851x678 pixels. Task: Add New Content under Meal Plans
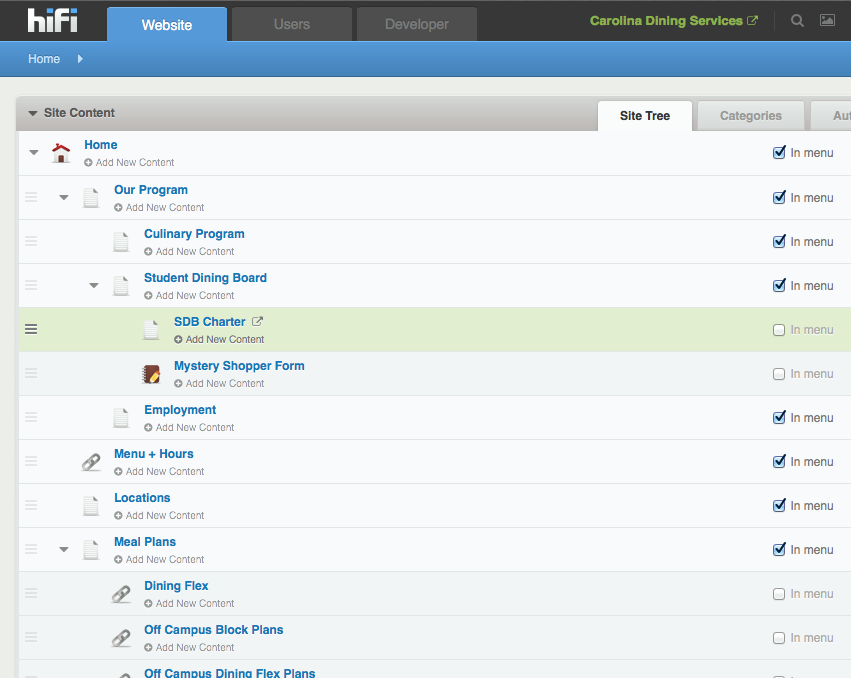pyautogui.click(x=159, y=559)
